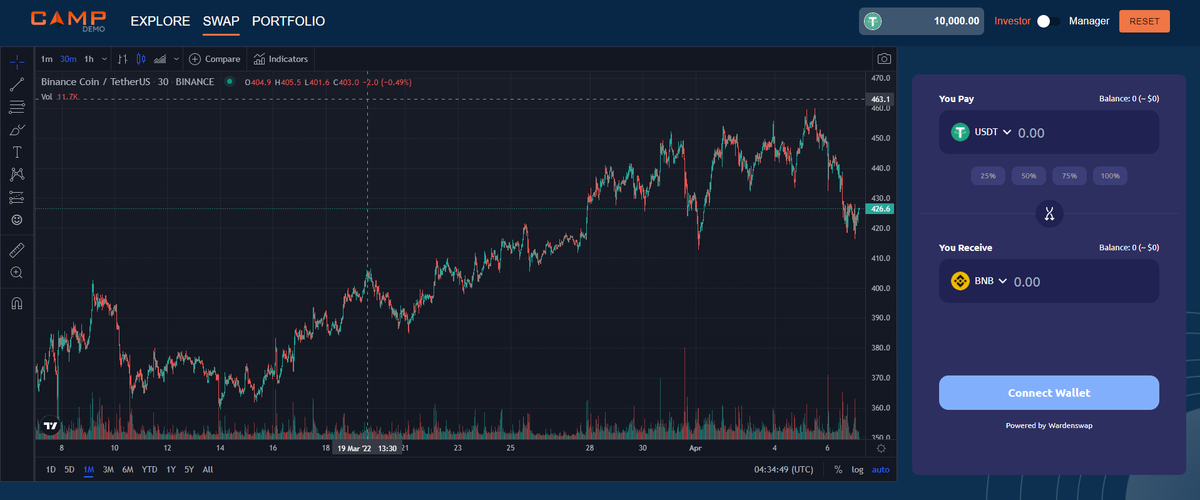Click the green market status dot
This screenshot has width=1200, height=500.
[230, 82]
